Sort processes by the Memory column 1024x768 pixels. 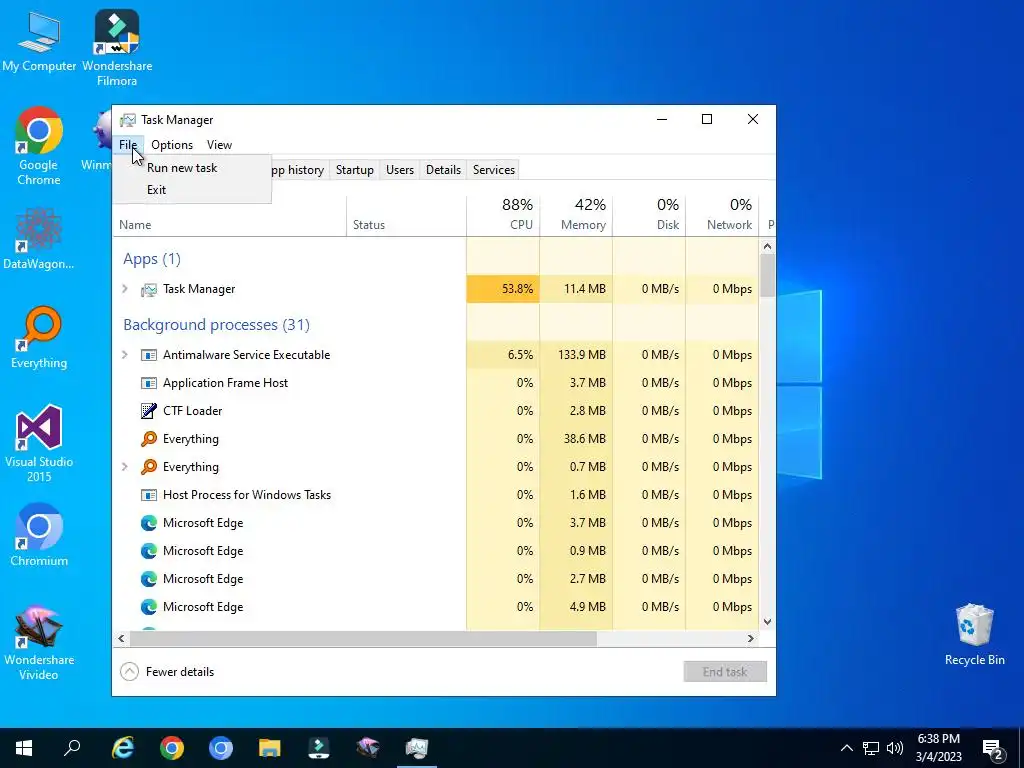coord(576,216)
